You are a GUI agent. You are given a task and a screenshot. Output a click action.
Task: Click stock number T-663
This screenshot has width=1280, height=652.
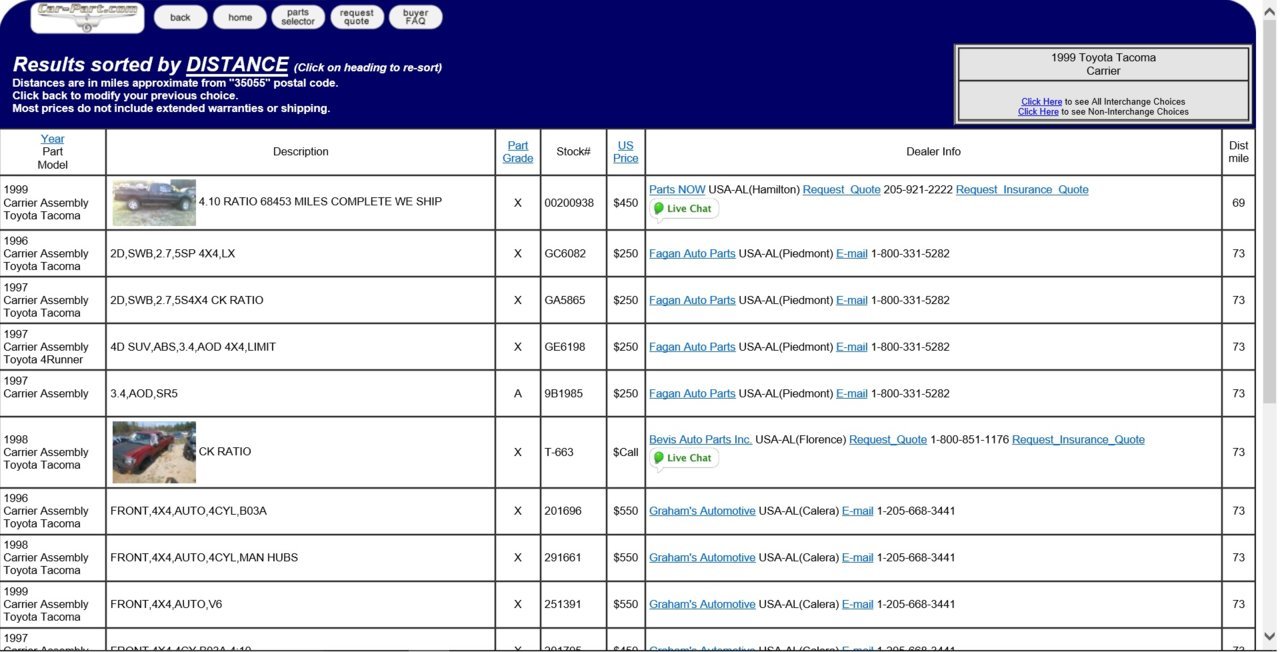pyautogui.click(x=559, y=452)
